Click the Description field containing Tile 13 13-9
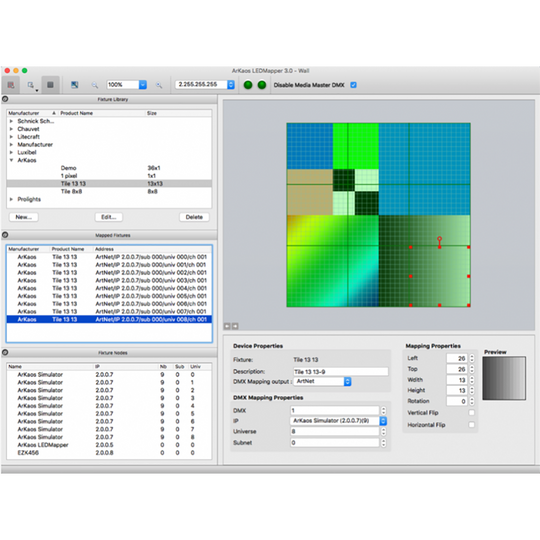540x540 pixels. (x=340, y=372)
